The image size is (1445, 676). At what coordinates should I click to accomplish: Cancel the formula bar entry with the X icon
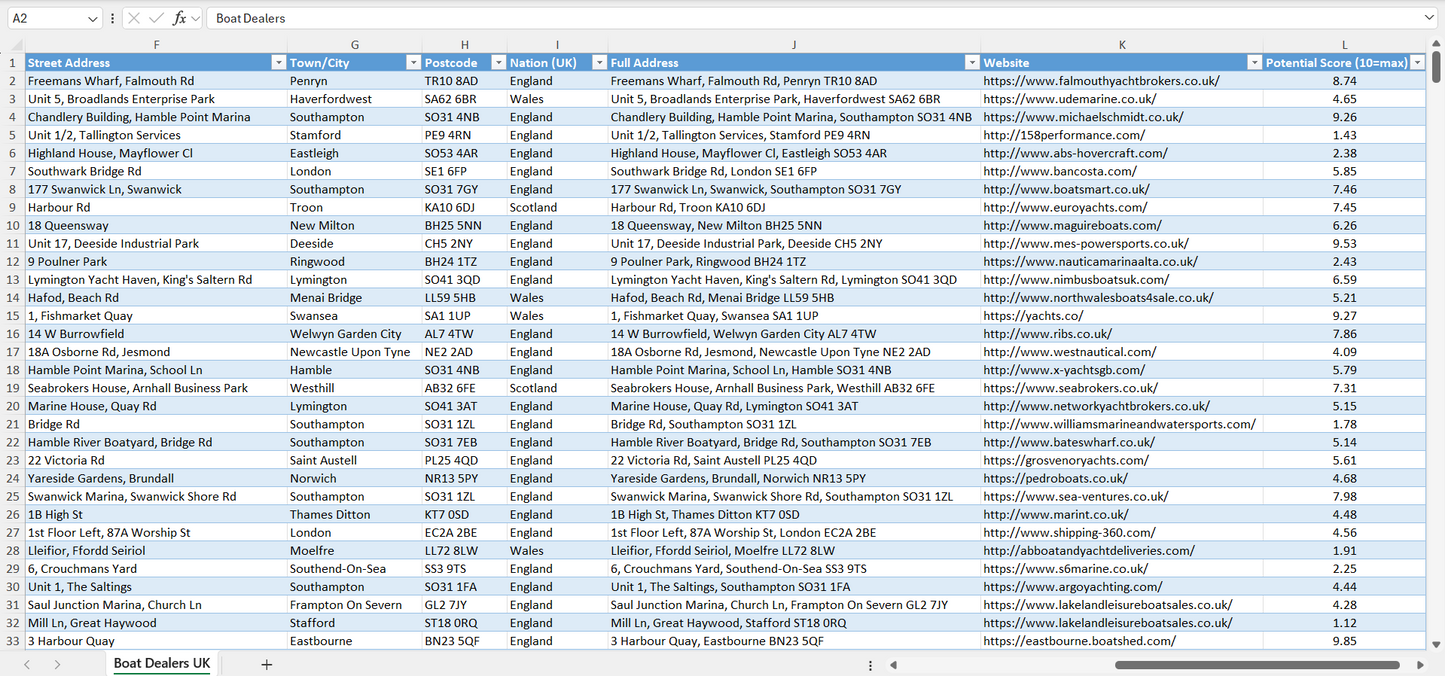134,18
